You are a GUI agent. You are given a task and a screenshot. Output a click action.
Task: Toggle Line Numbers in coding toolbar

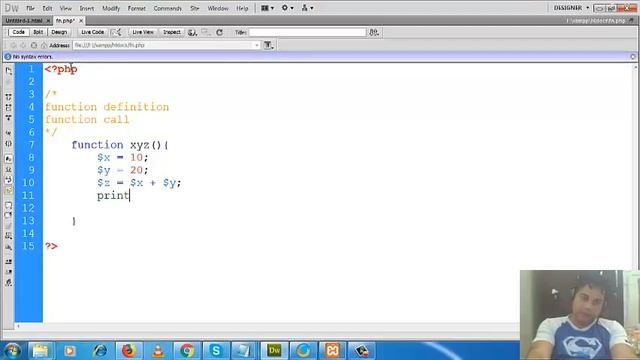point(9,159)
